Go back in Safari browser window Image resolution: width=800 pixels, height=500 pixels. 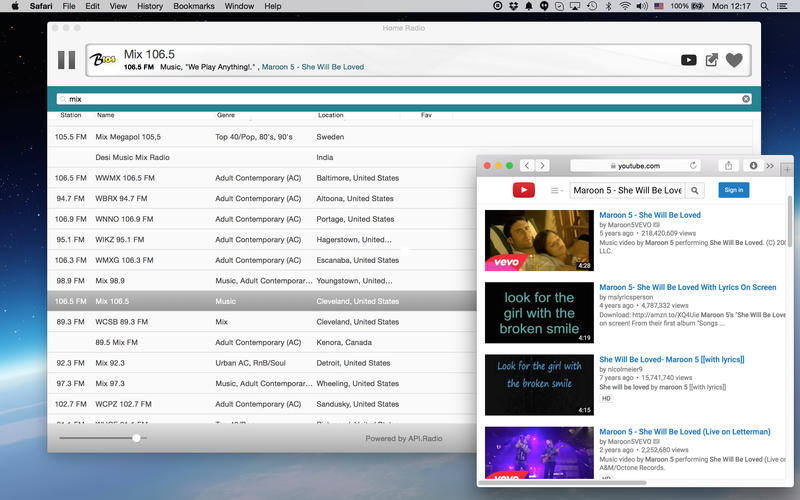point(526,166)
